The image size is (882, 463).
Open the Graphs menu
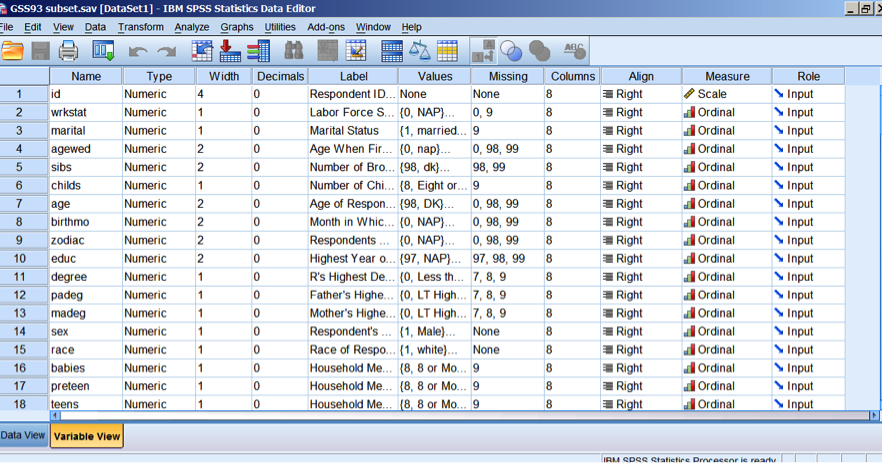[237, 27]
